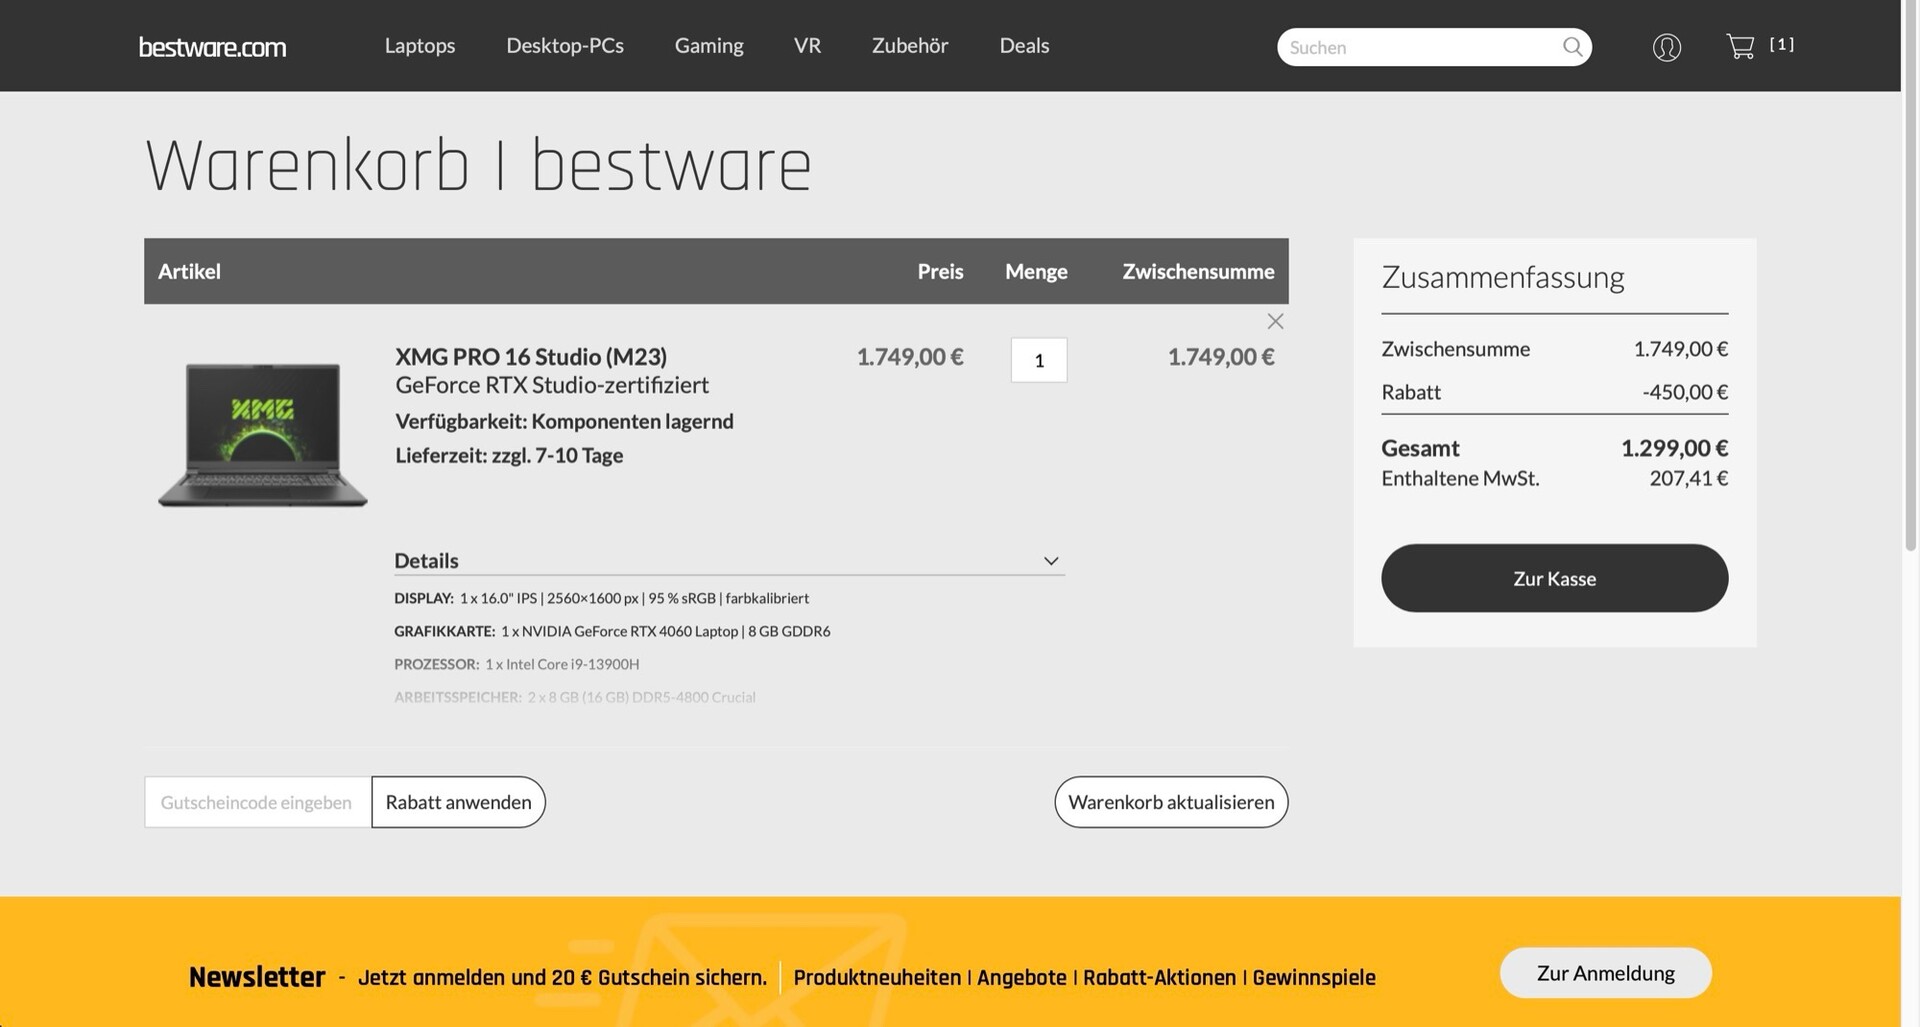Click the XMG laptop product thumbnail
Image resolution: width=1920 pixels, height=1027 pixels.
pyautogui.click(x=263, y=434)
